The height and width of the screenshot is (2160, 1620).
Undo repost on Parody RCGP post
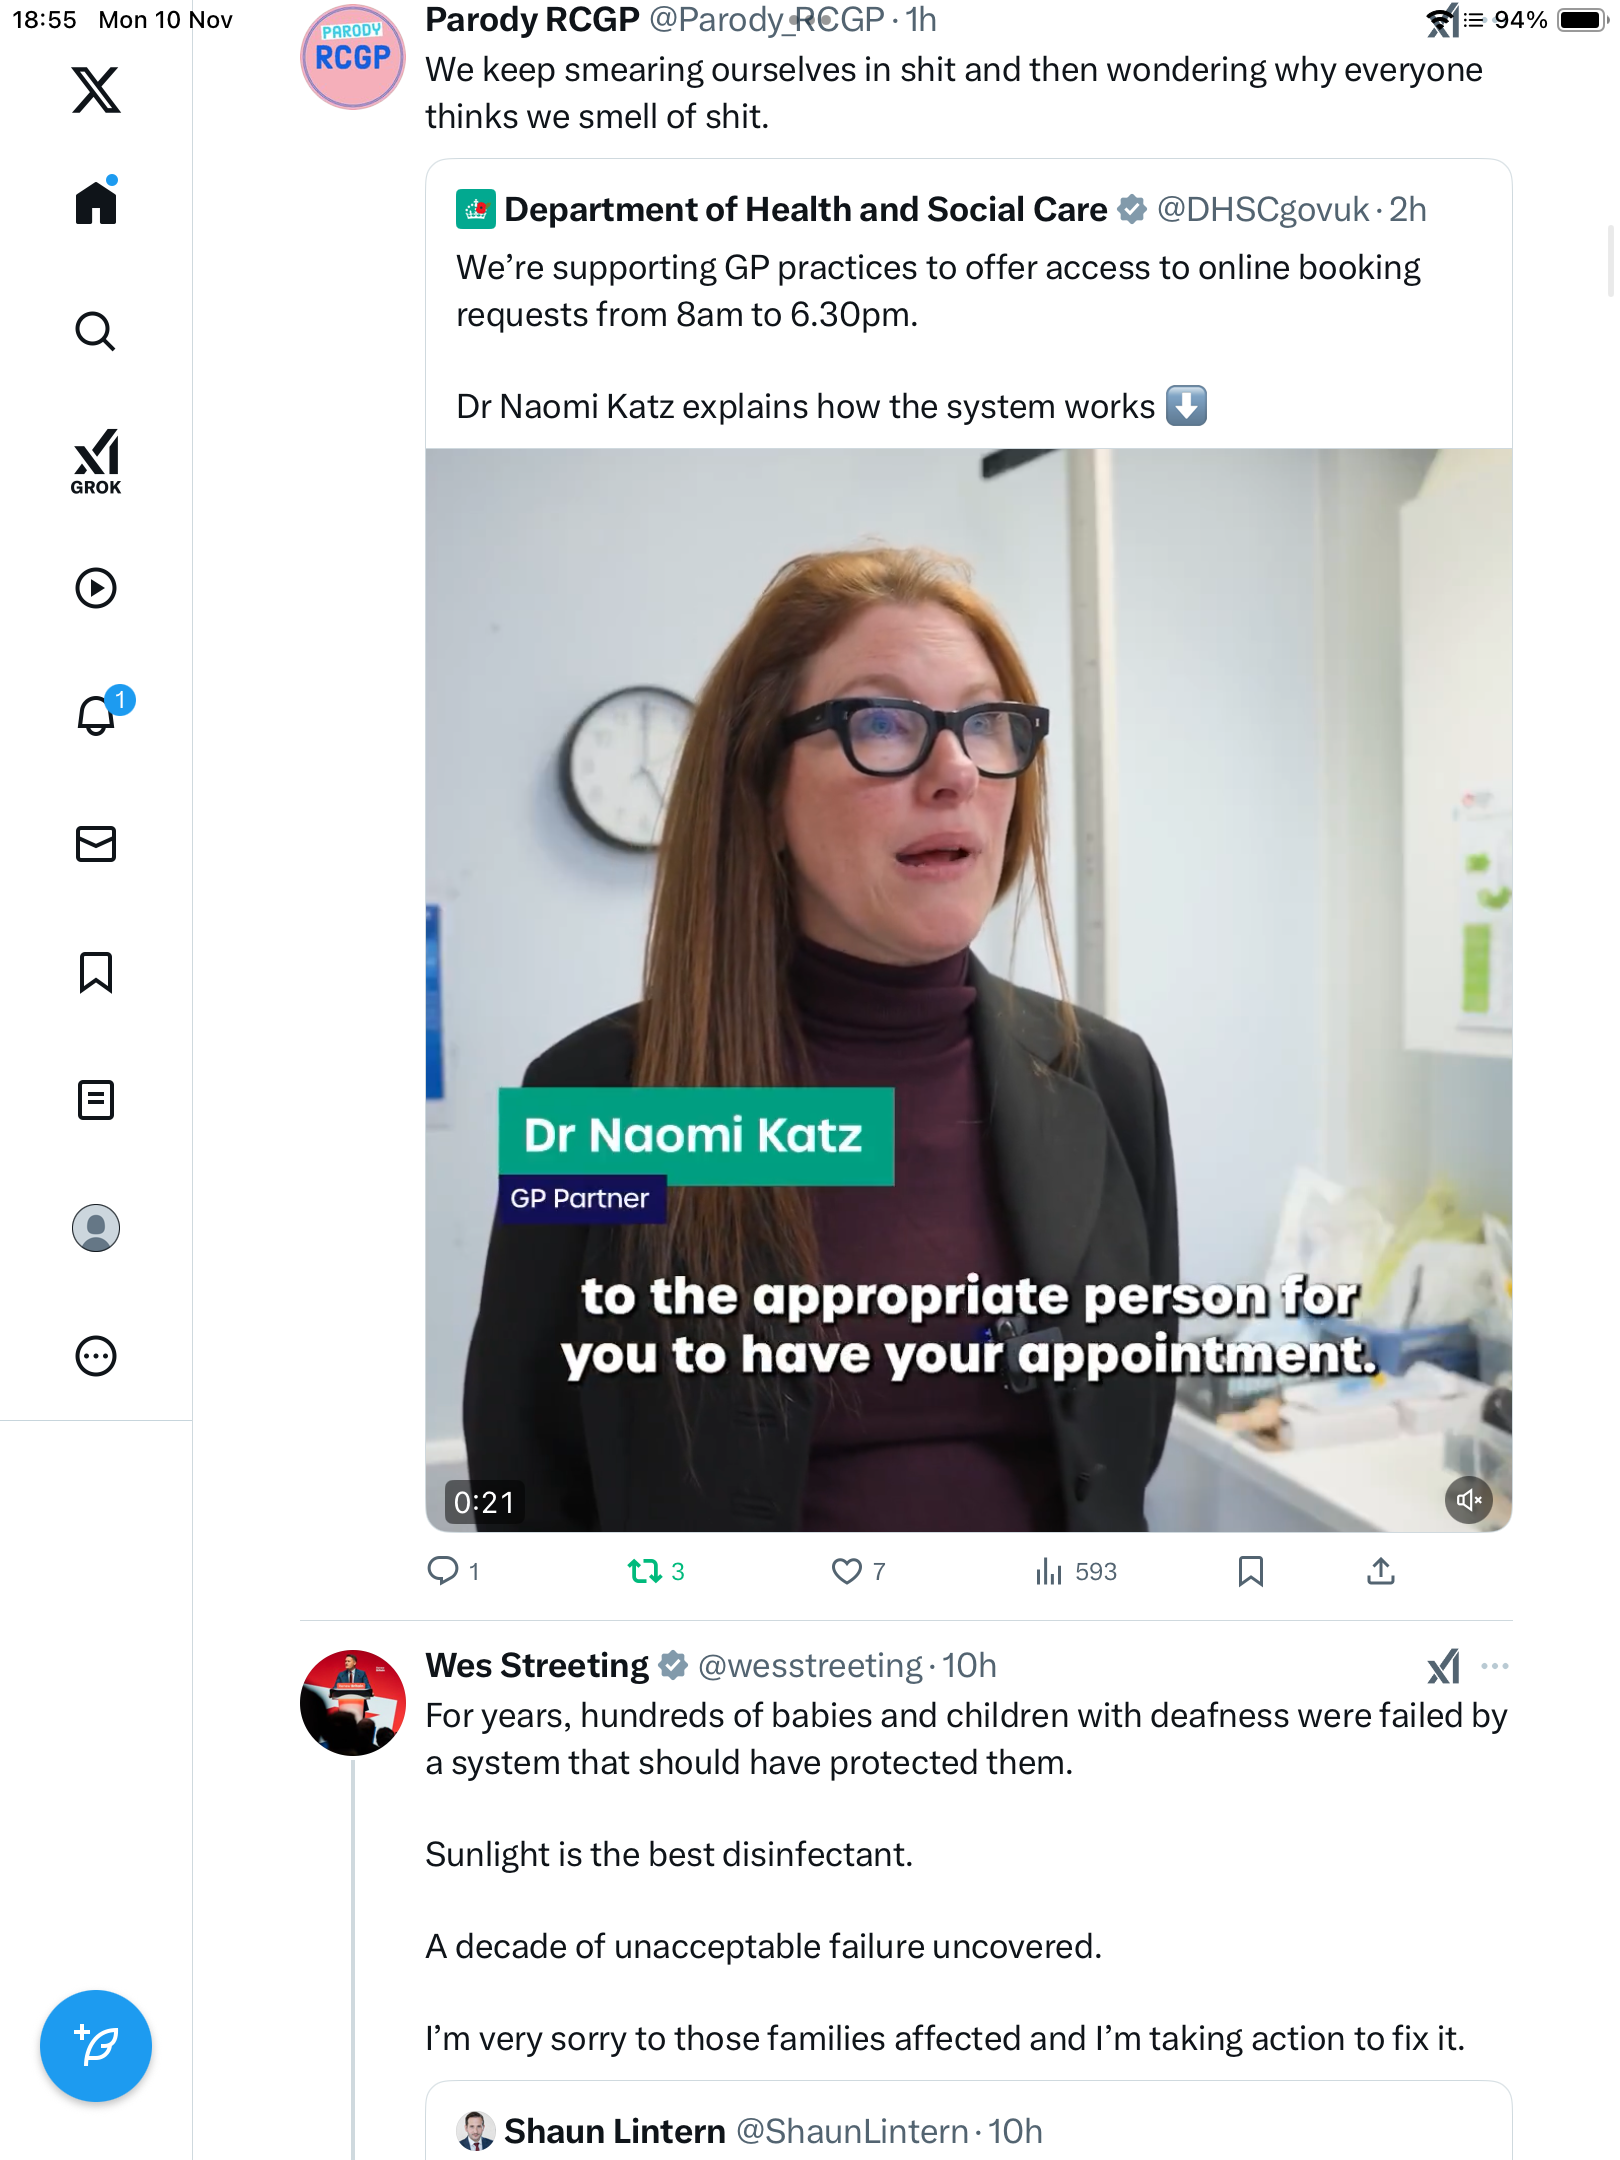tap(645, 1571)
